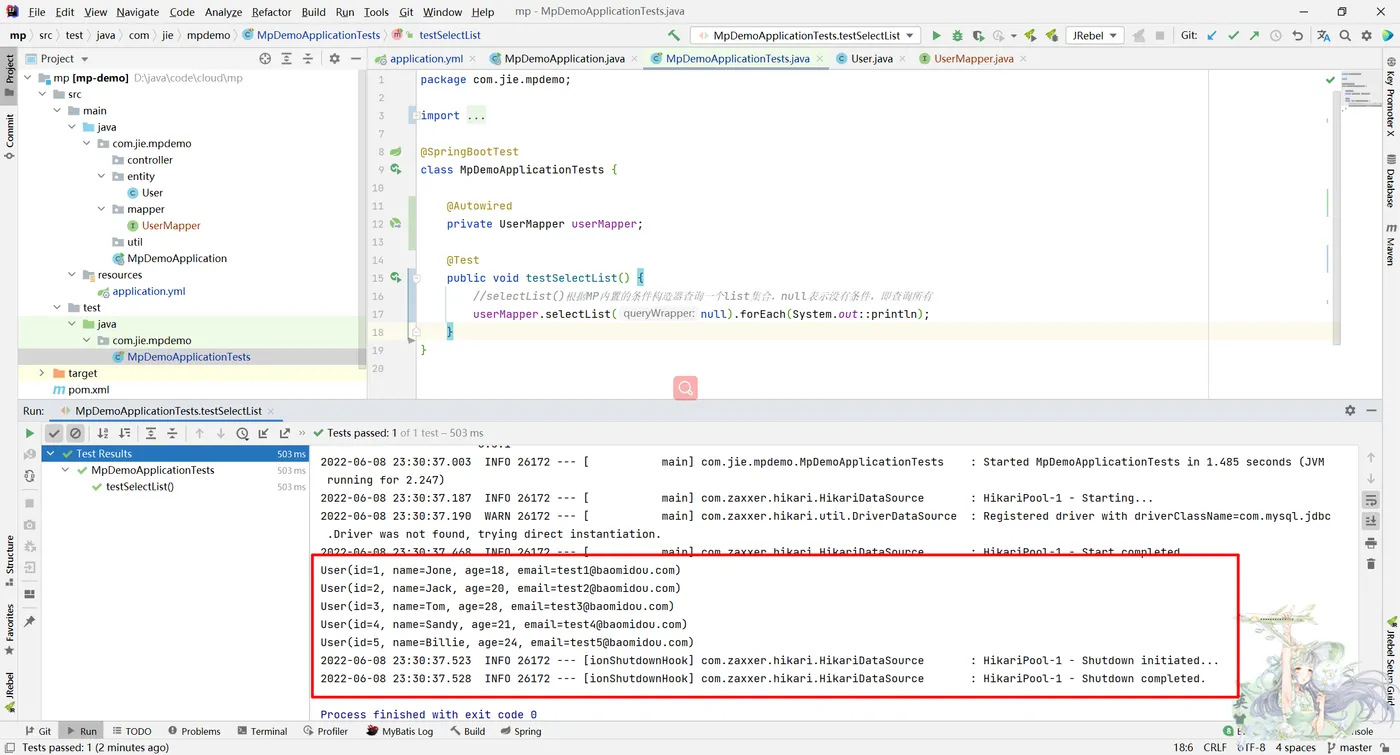The width and height of the screenshot is (1400, 755).
Task: Open the run configuration dropdown
Action: pyautogui.click(x=805, y=35)
